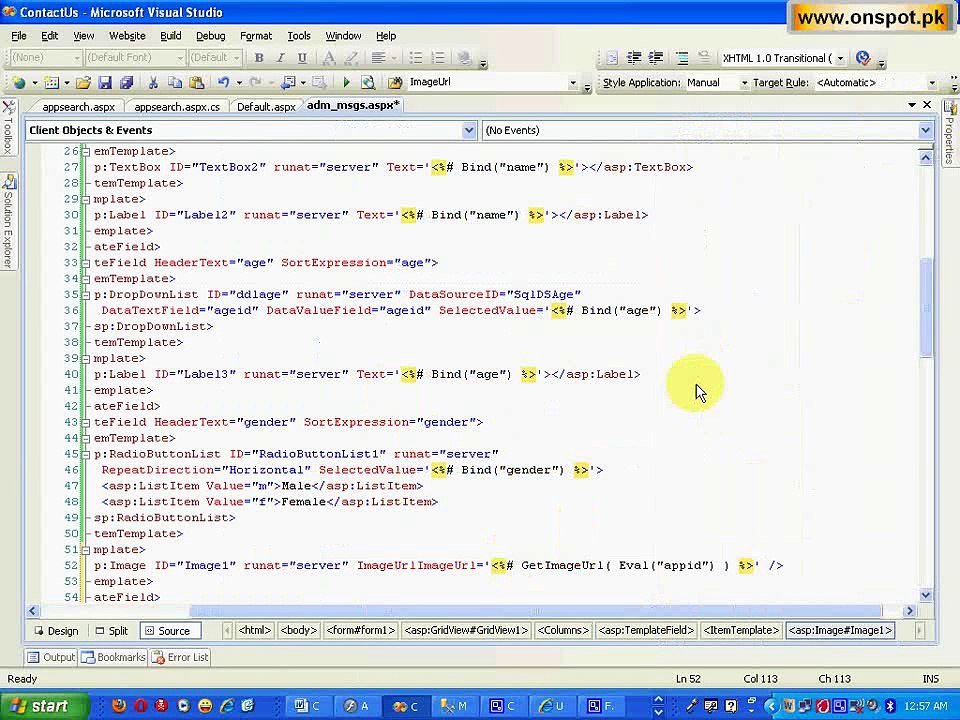Open the (No Events) dropdown
Viewport: 960px width, 720px height.
pos(925,130)
